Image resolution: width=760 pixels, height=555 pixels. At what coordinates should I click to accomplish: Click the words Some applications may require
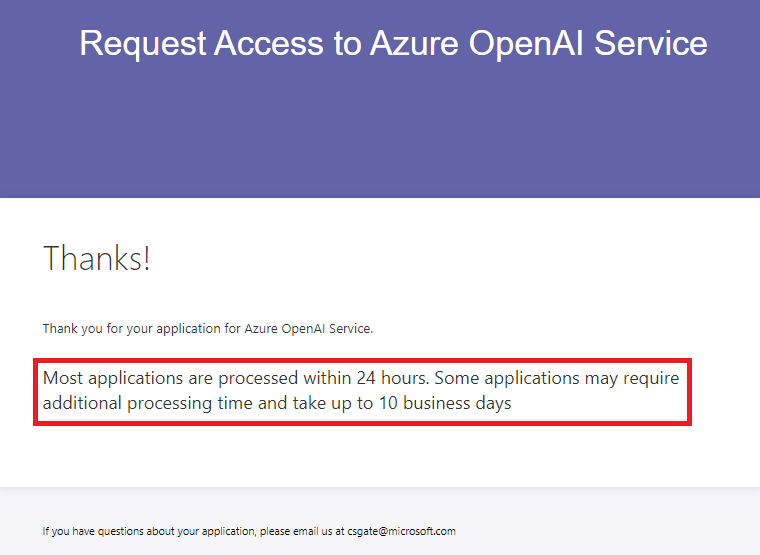(557, 378)
